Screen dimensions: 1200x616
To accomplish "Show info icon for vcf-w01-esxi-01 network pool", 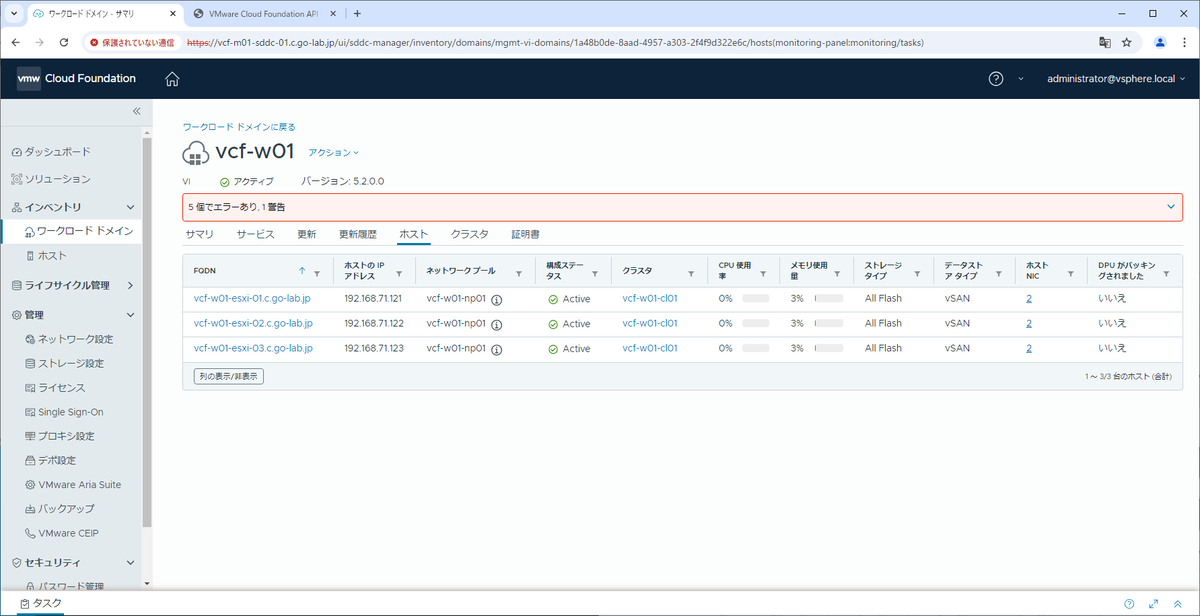I will (497, 299).
